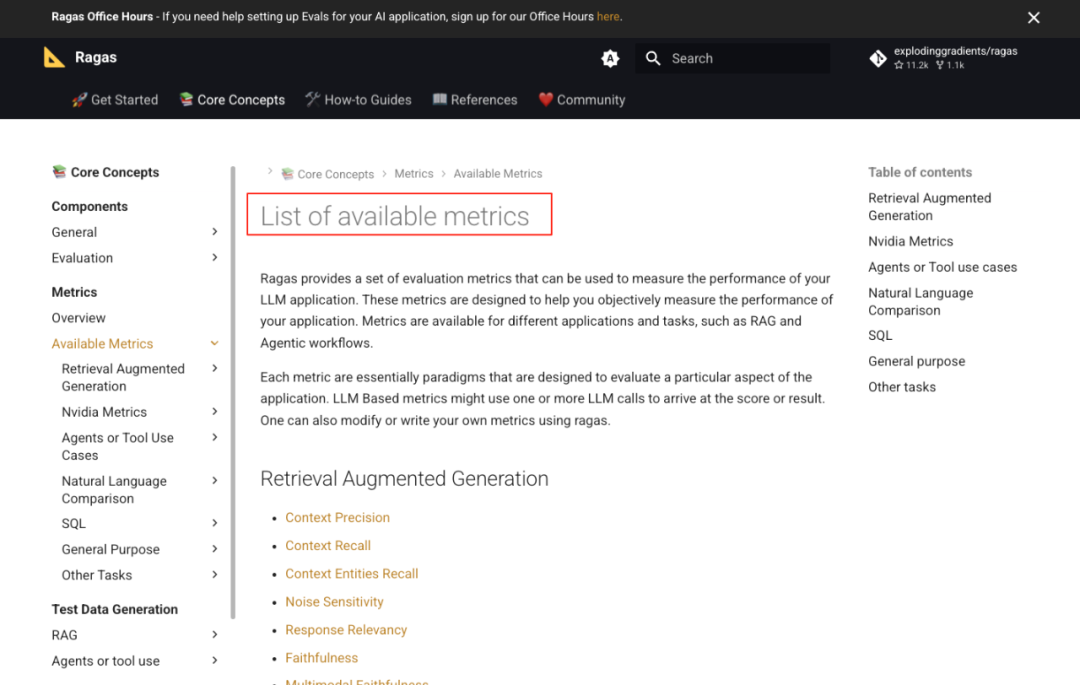Jump to SQL in table of contents

[x=880, y=335]
